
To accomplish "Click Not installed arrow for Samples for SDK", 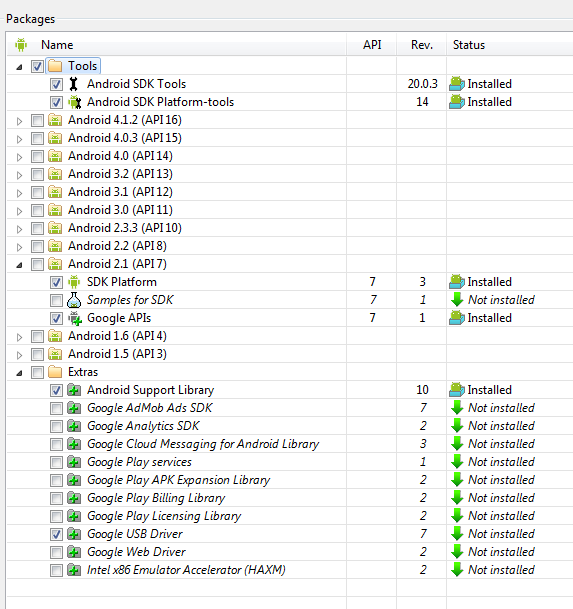I will coord(457,300).
